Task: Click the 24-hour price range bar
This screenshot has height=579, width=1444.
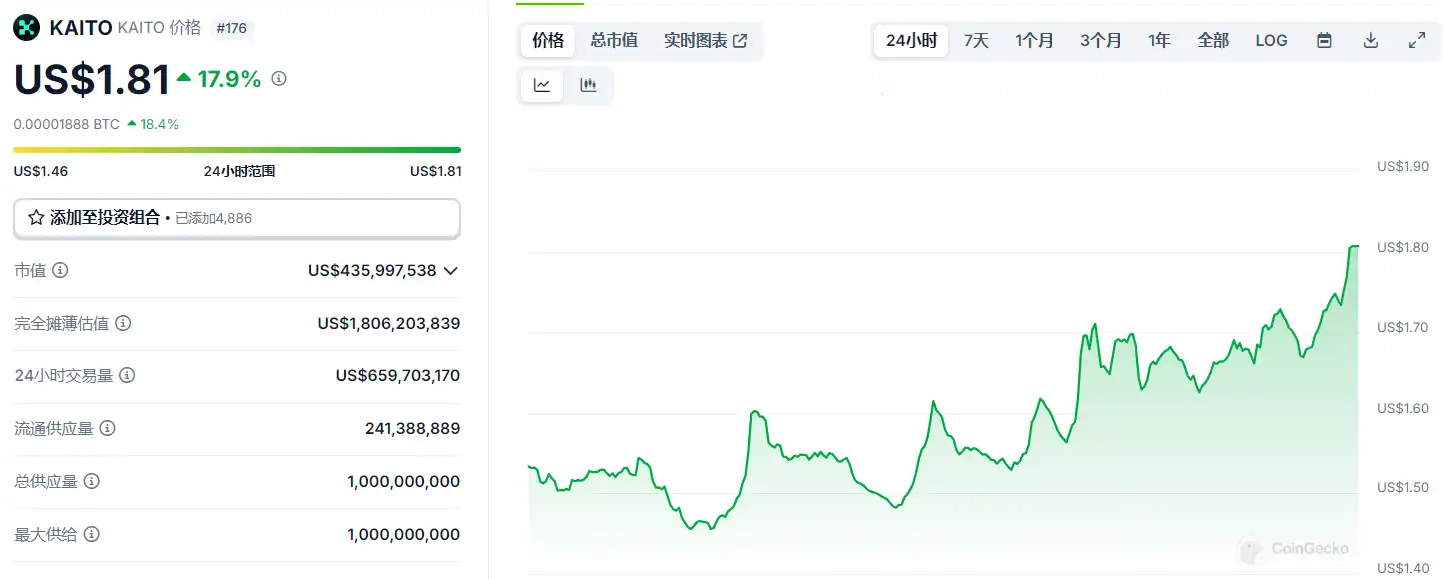Action: [x=237, y=150]
